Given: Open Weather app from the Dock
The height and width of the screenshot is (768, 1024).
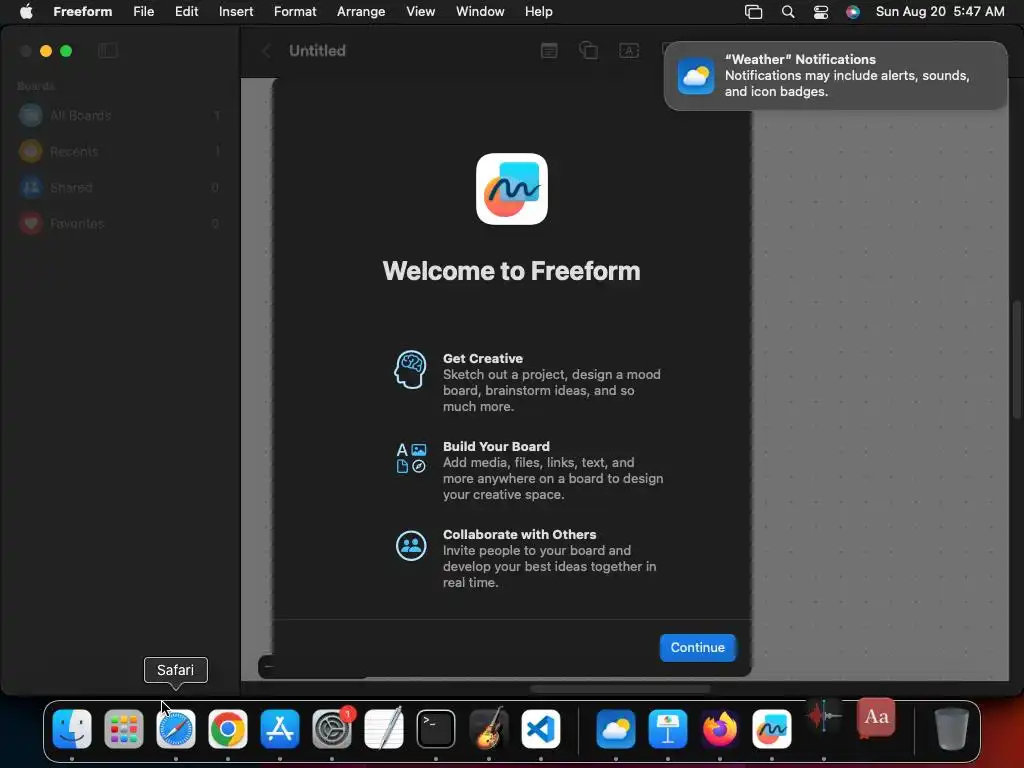Looking at the screenshot, I should click(x=616, y=729).
